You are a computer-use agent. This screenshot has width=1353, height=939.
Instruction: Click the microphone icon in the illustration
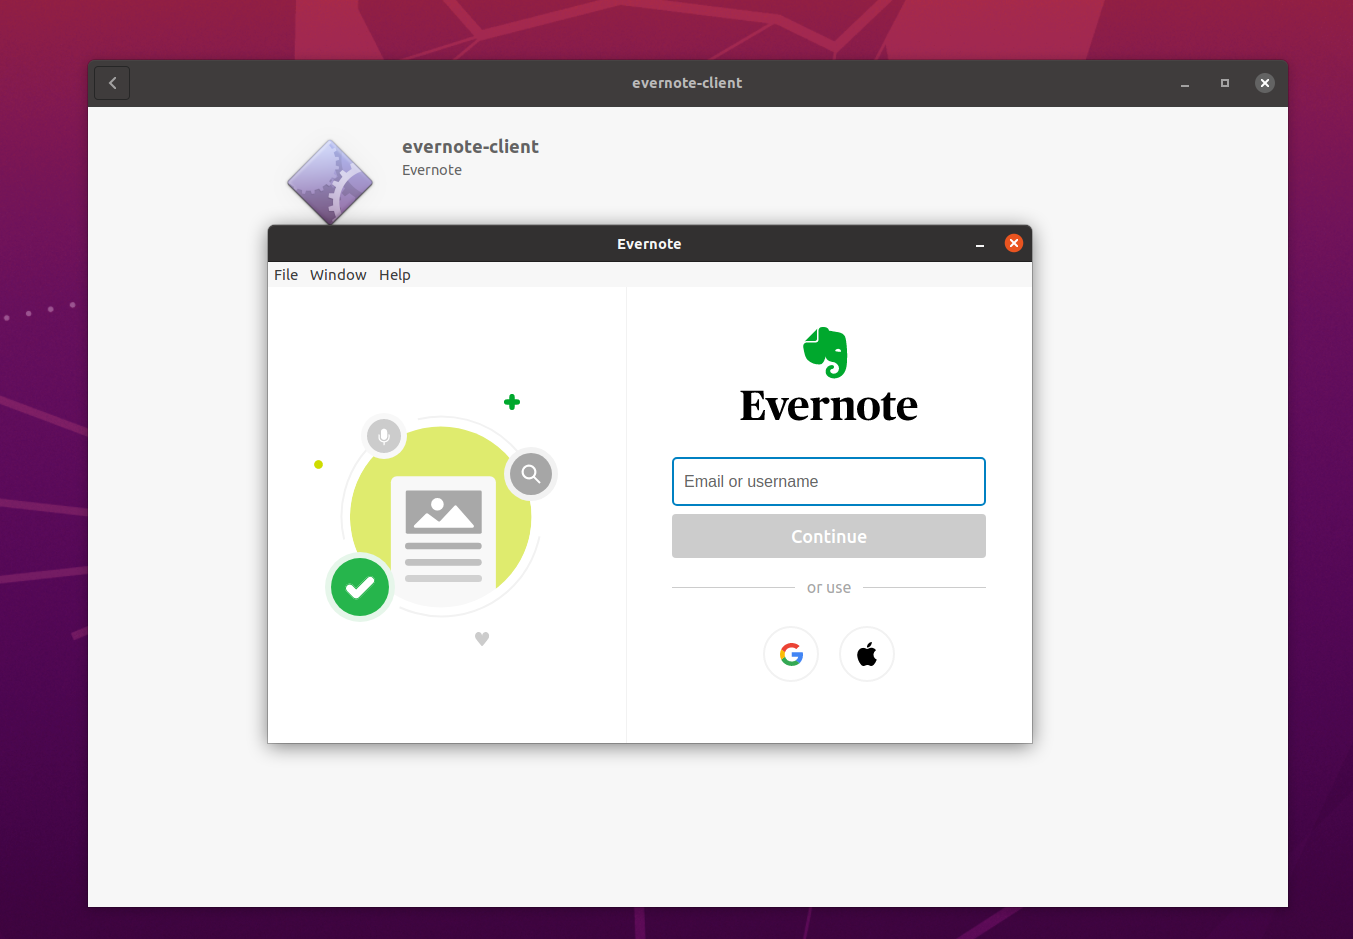[384, 436]
